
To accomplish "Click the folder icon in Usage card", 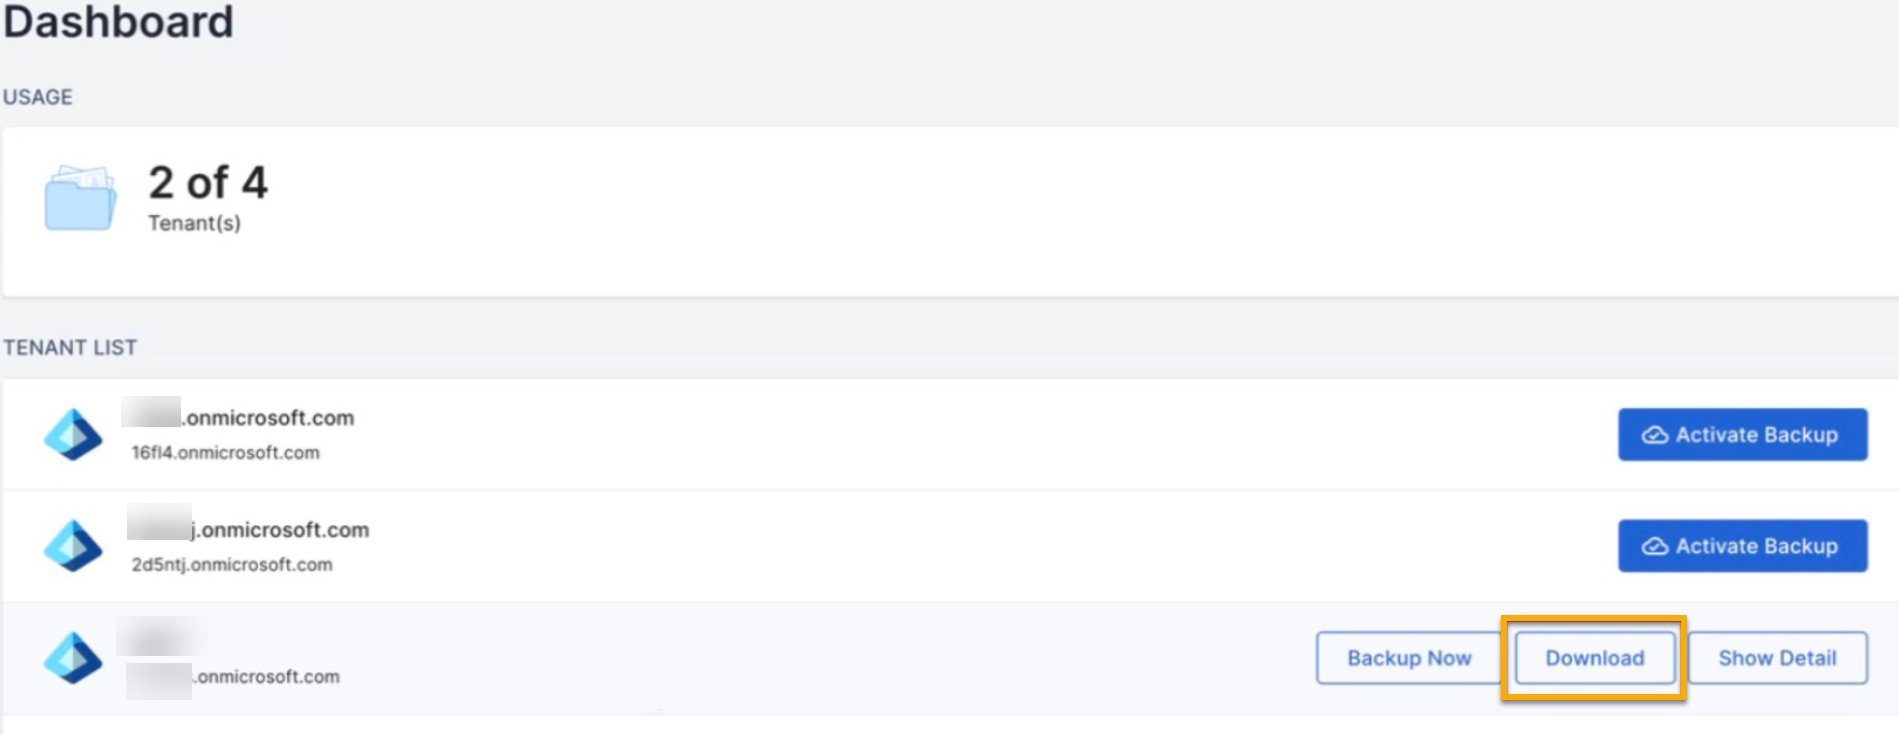I will [80, 198].
